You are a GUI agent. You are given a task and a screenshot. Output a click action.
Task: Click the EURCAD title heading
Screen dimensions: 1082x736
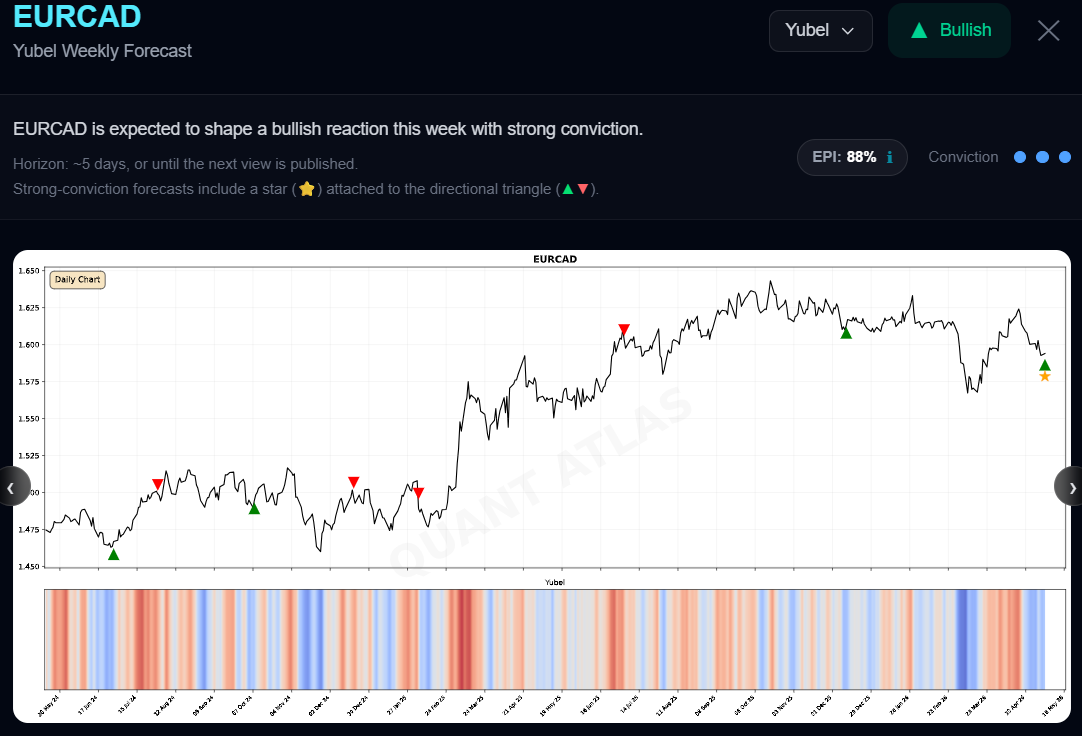coord(77,16)
